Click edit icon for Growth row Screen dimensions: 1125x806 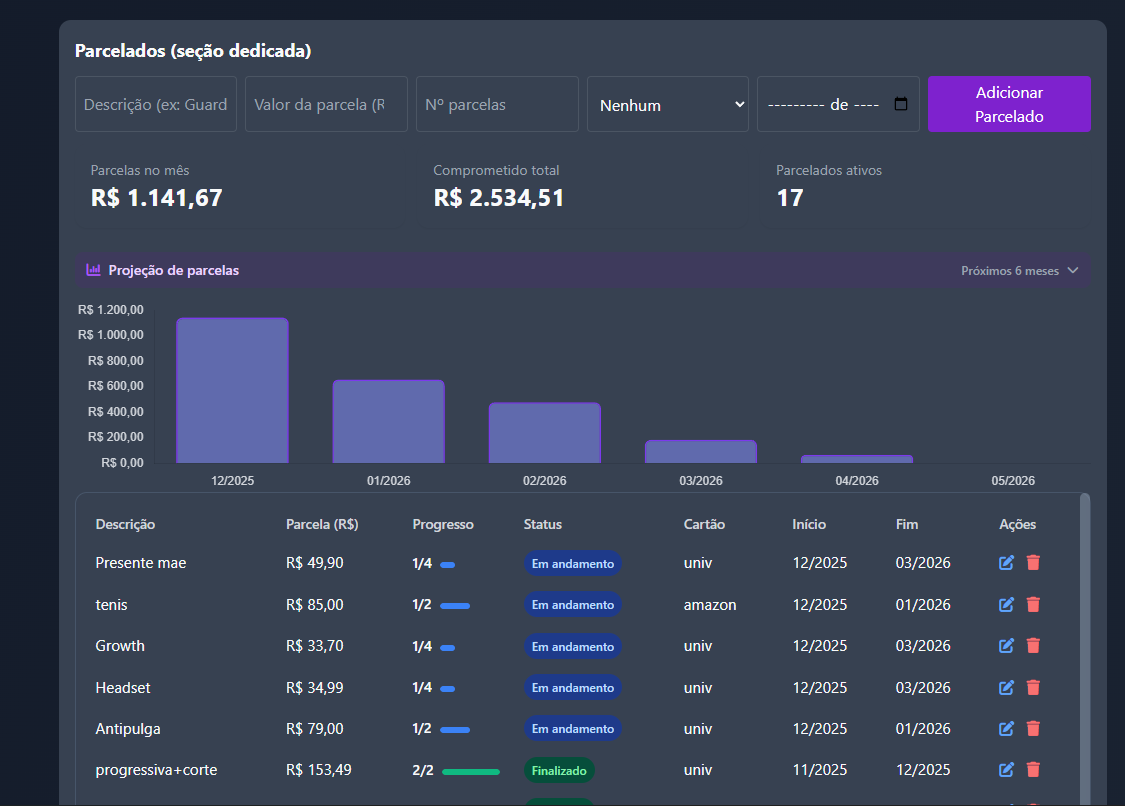(1006, 646)
